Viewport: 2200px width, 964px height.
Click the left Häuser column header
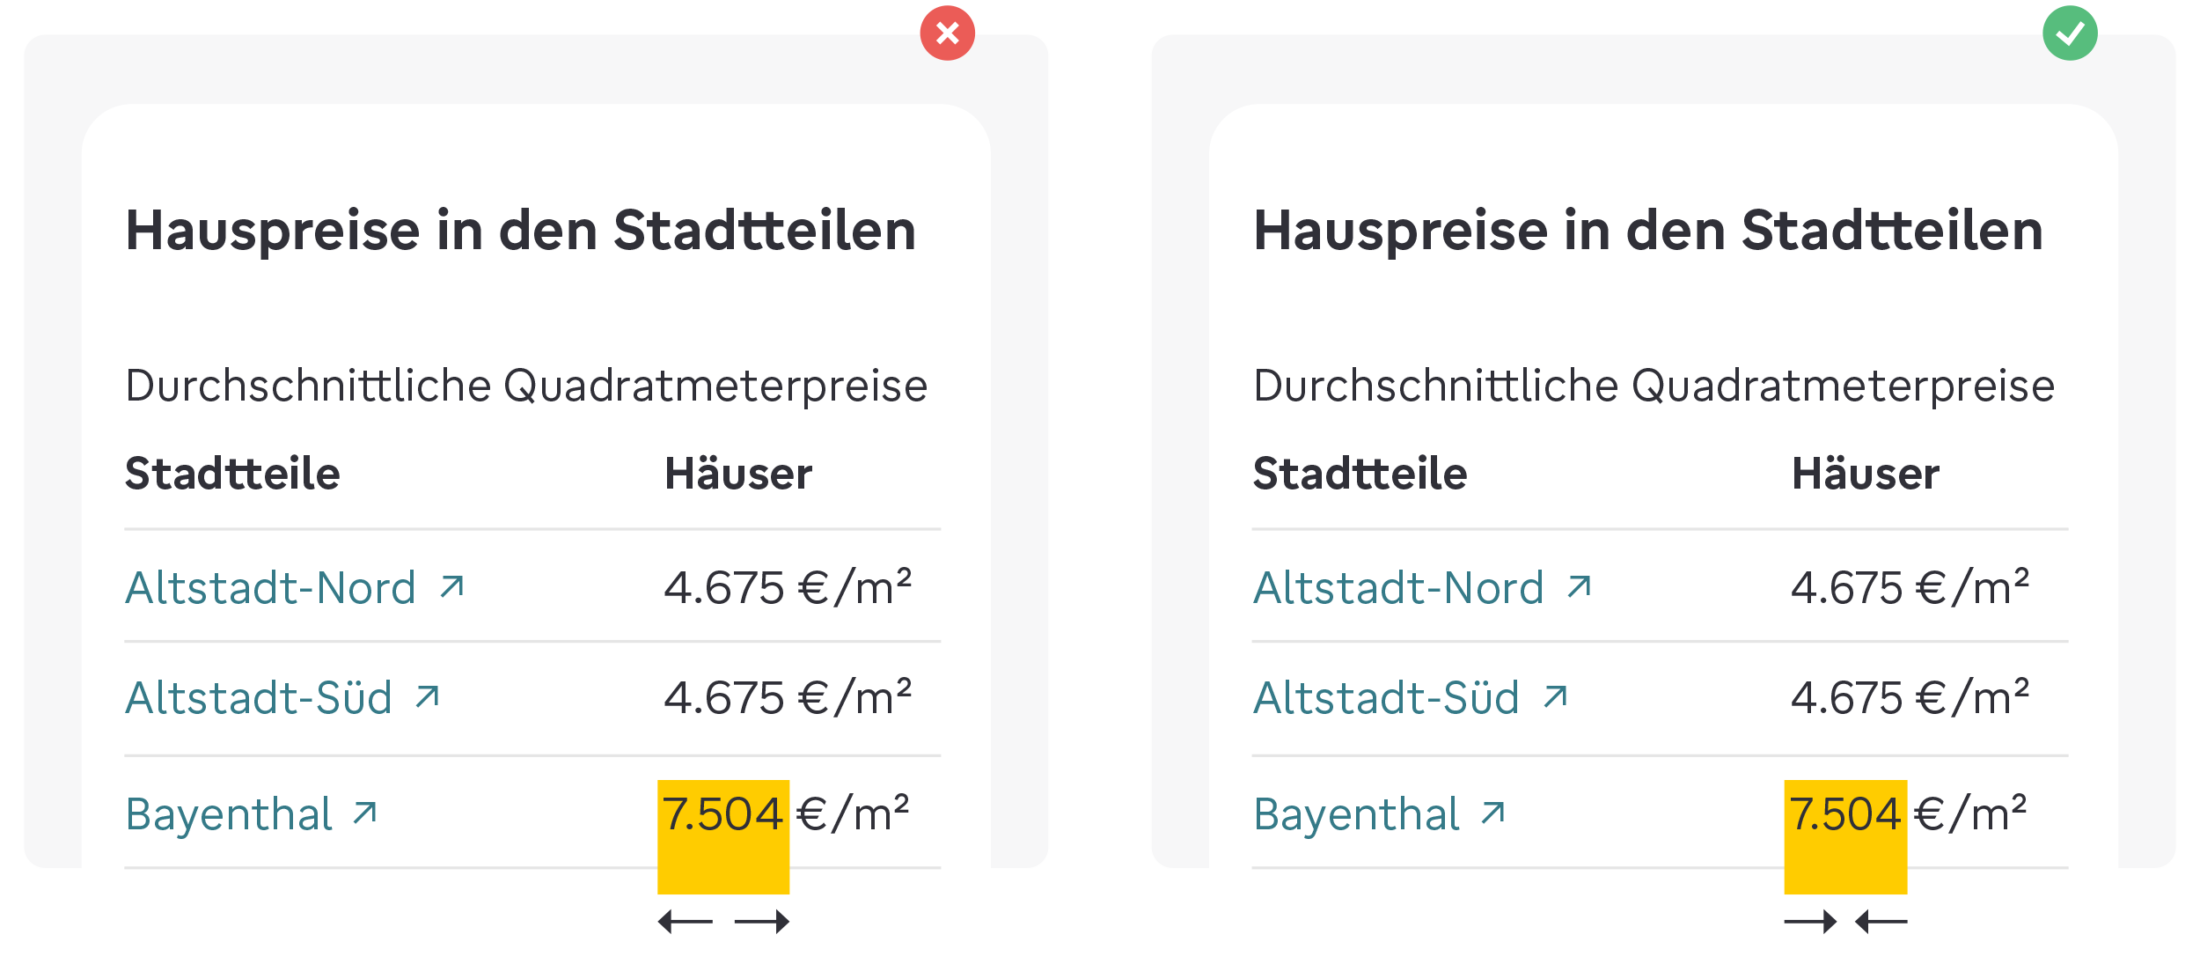[738, 473]
